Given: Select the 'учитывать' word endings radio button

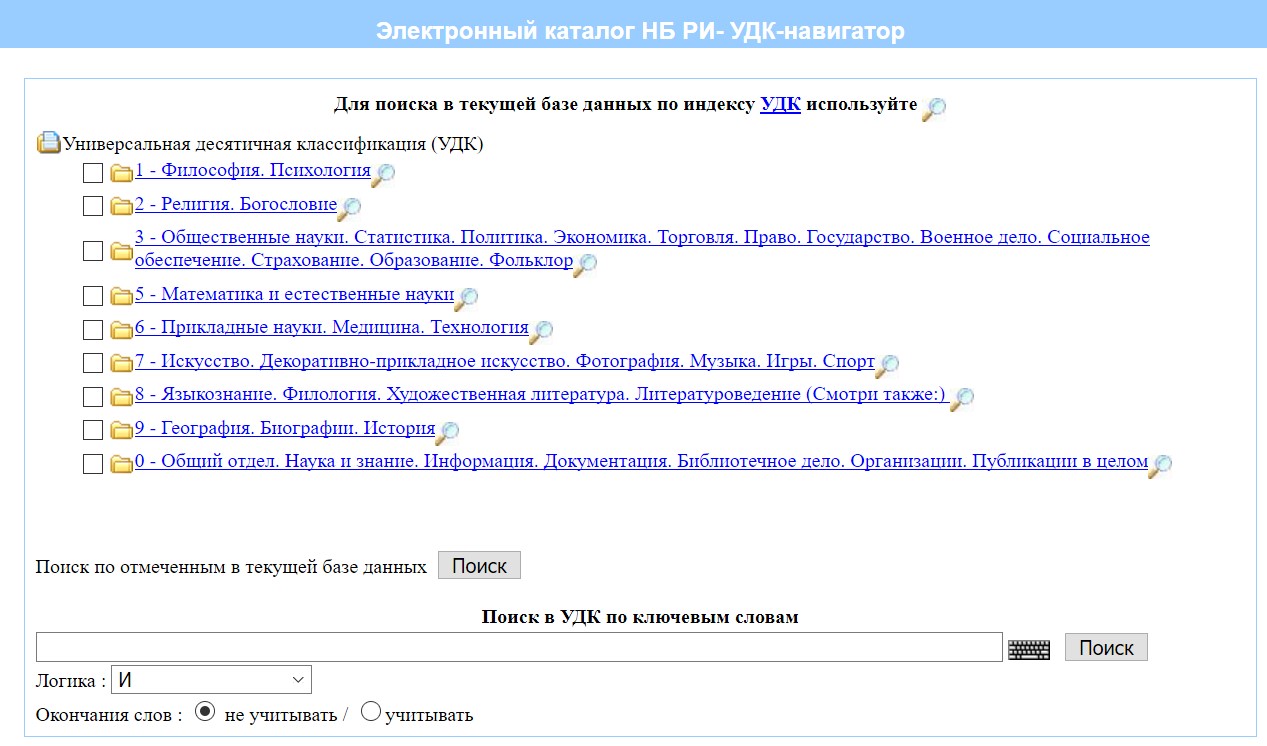Looking at the screenshot, I should 370,713.
